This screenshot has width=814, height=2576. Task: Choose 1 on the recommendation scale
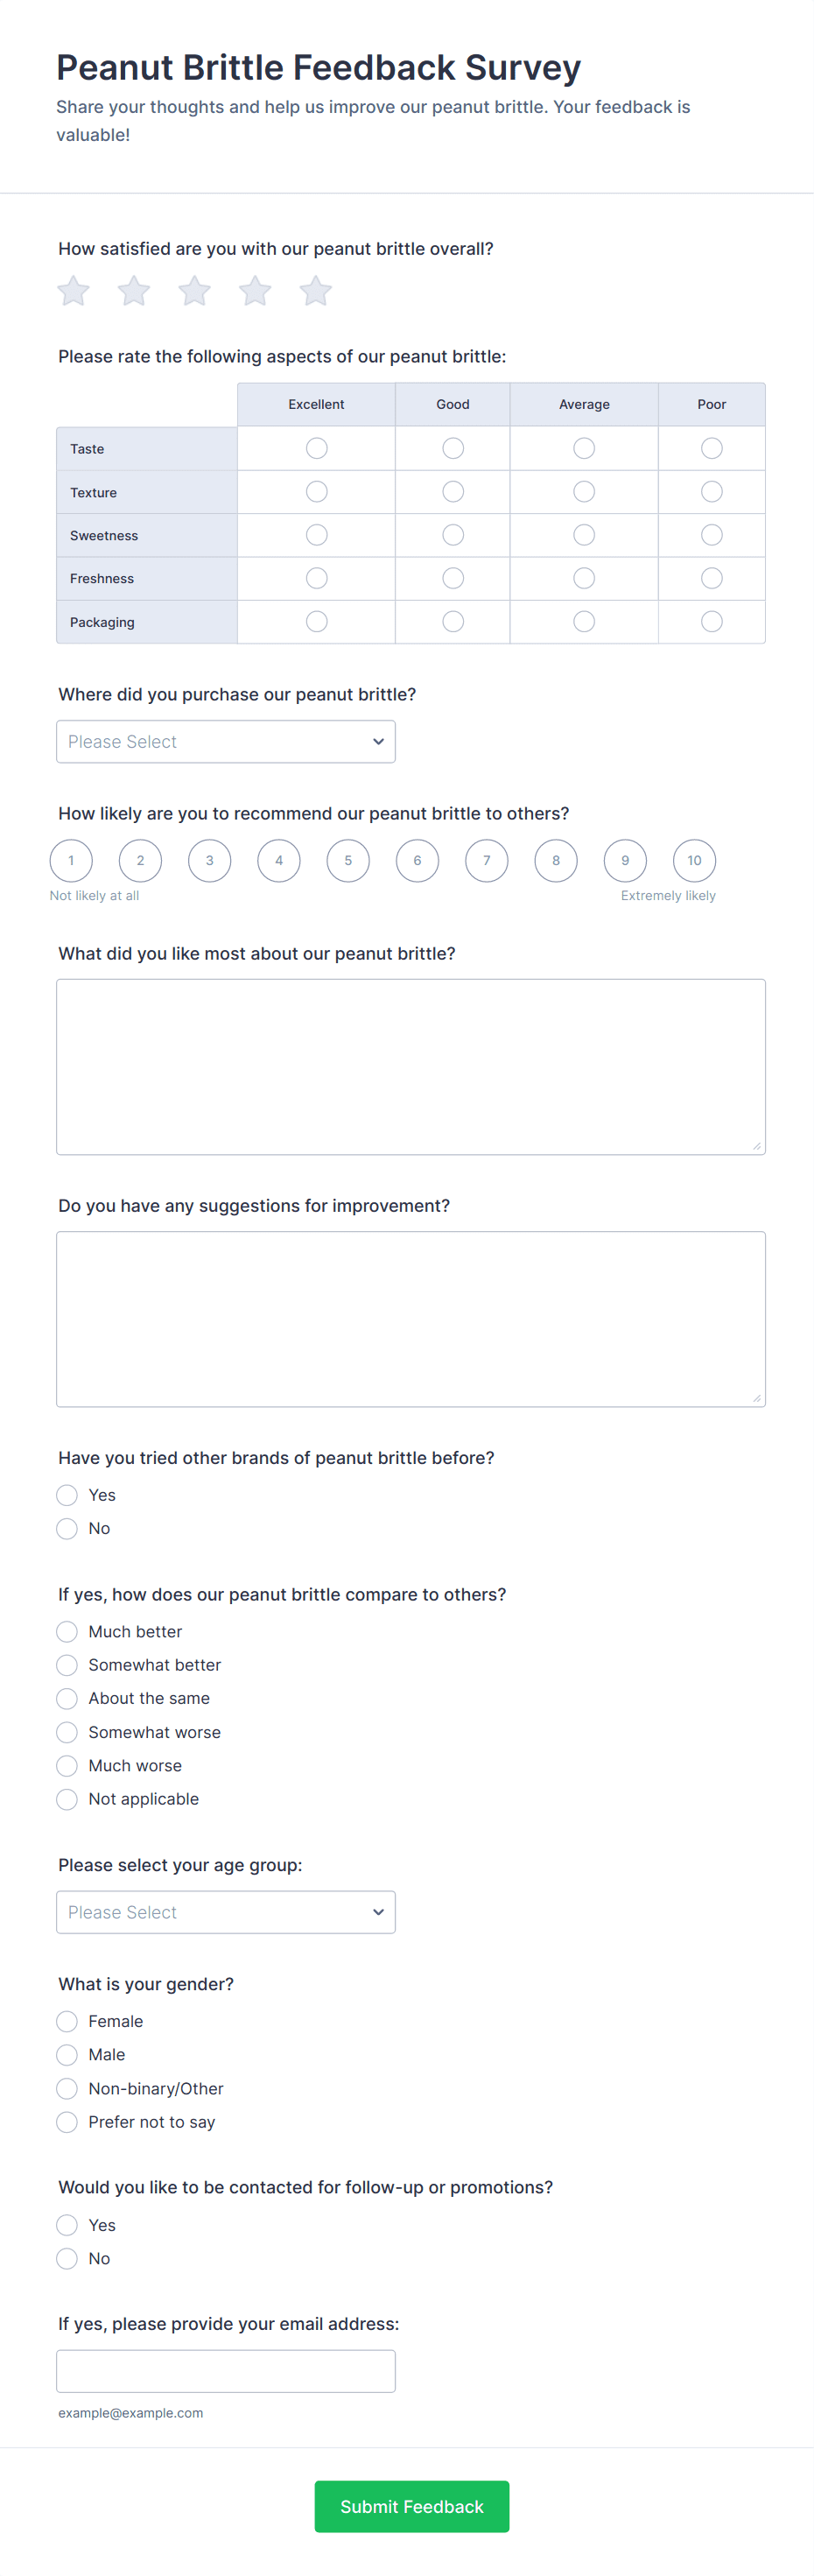(71, 860)
